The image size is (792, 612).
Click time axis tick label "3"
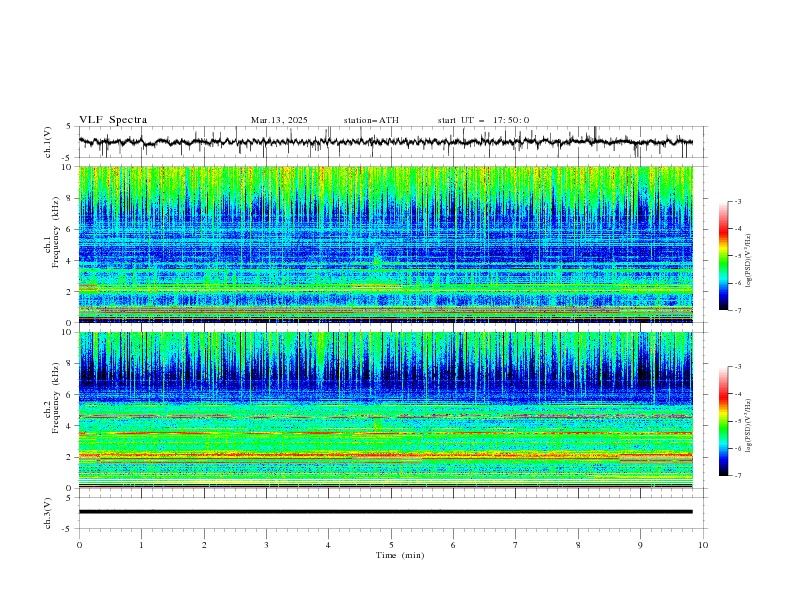coord(266,545)
